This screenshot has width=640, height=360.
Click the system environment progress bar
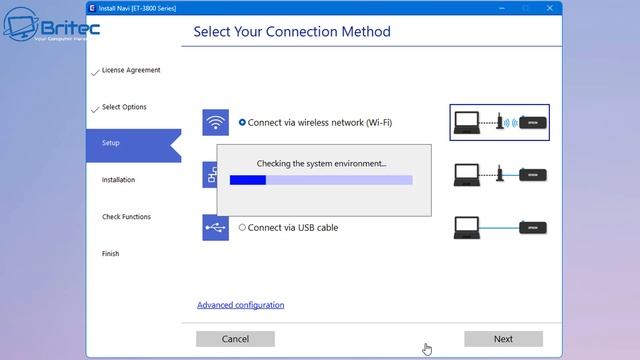point(321,180)
